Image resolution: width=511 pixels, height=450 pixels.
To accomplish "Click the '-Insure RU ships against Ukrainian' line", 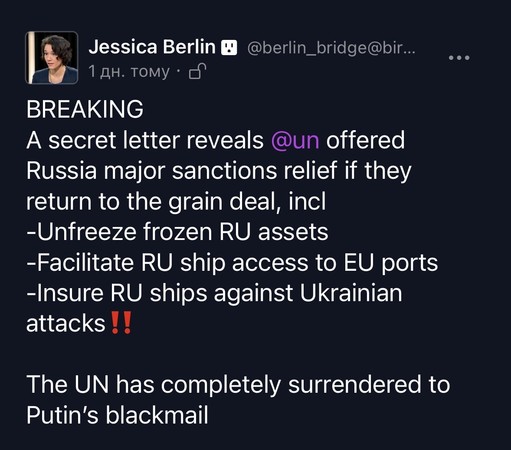I will 214,293.
